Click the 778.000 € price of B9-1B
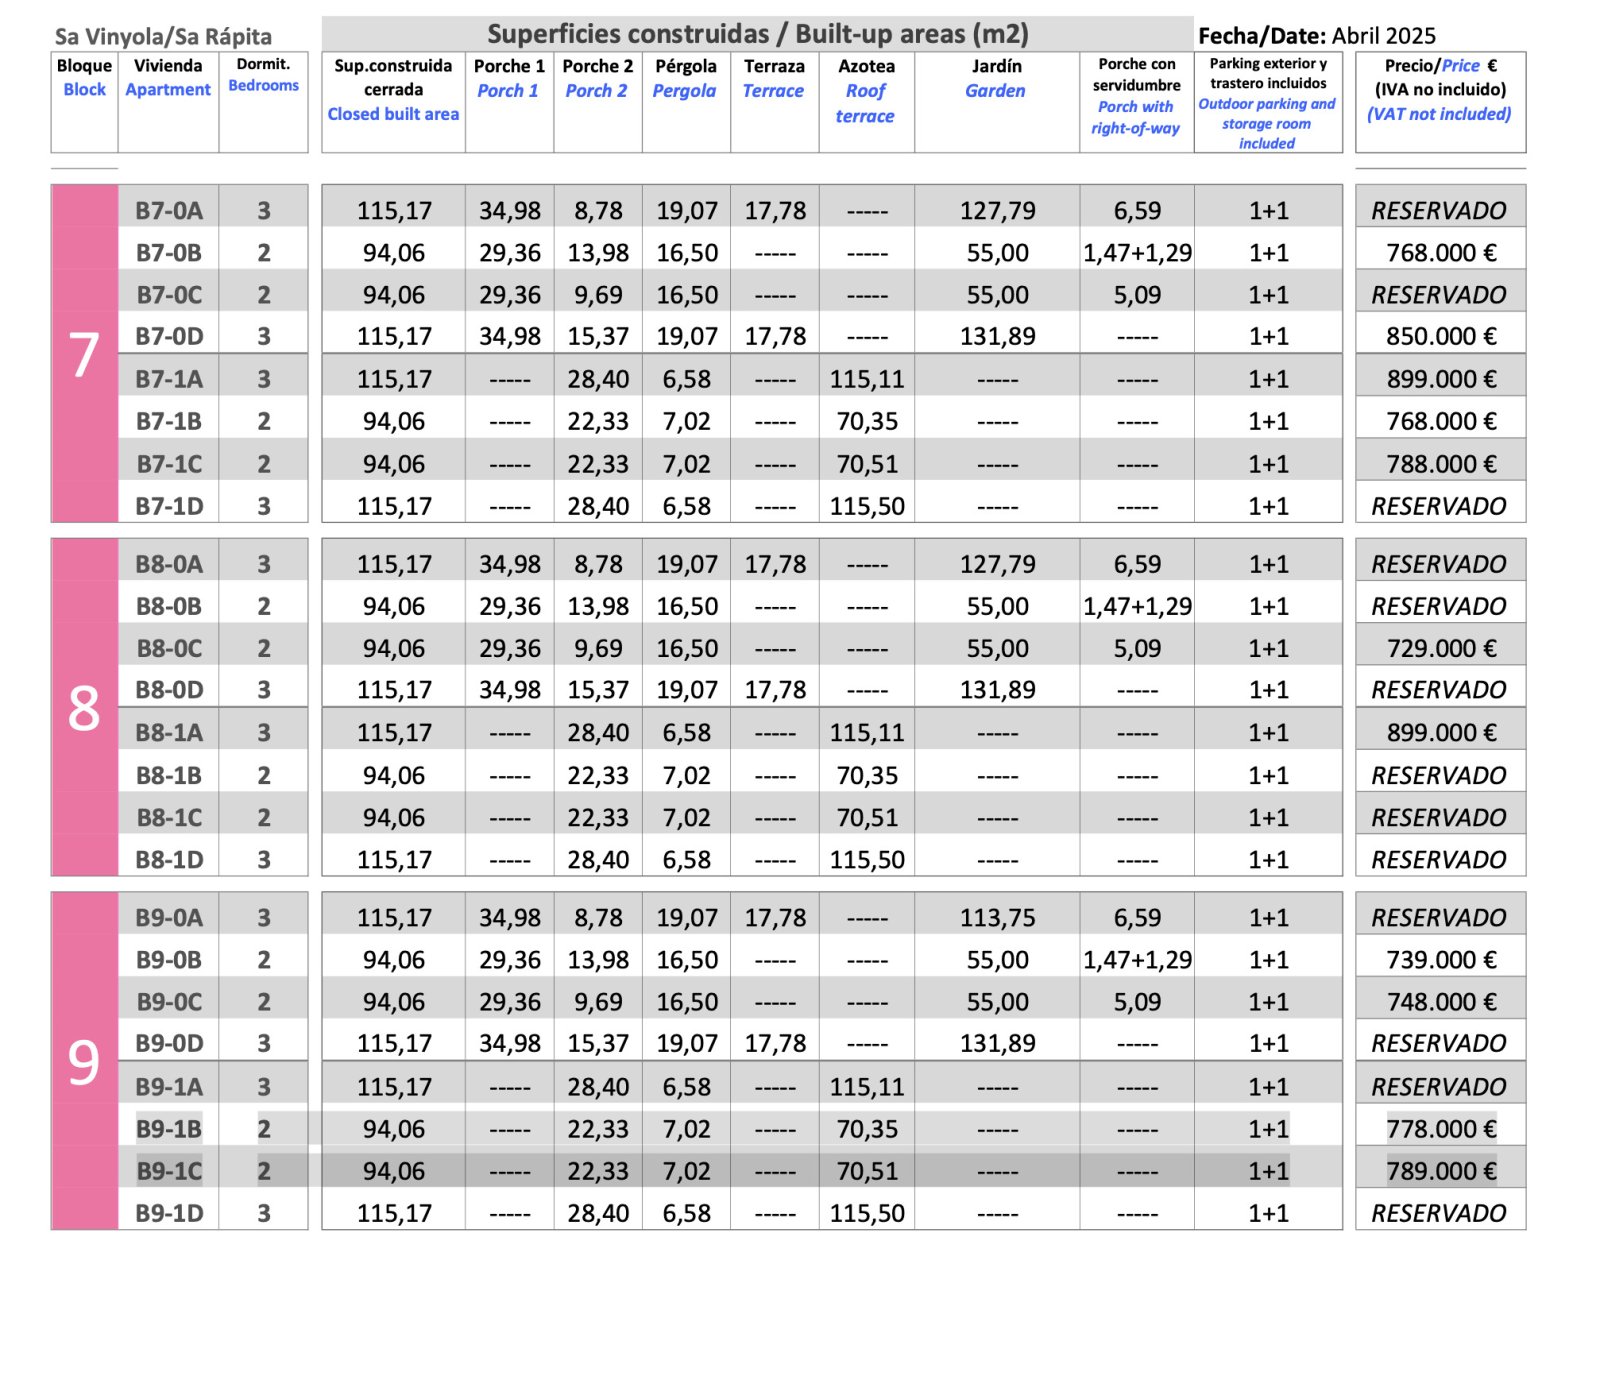The height and width of the screenshot is (1376, 1600). [x=1440, y=1129]
